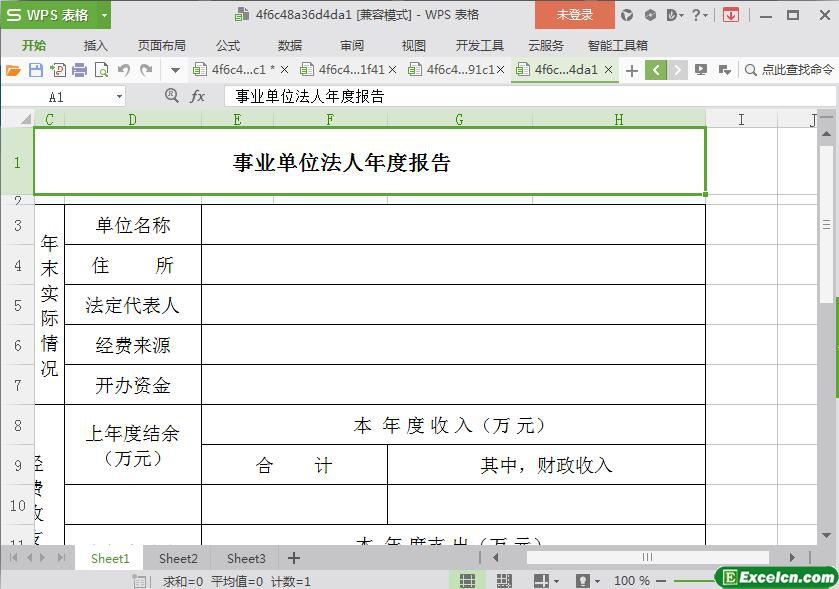
Task: Open the question mark help dropdown
Action: [x=699, y=15]
